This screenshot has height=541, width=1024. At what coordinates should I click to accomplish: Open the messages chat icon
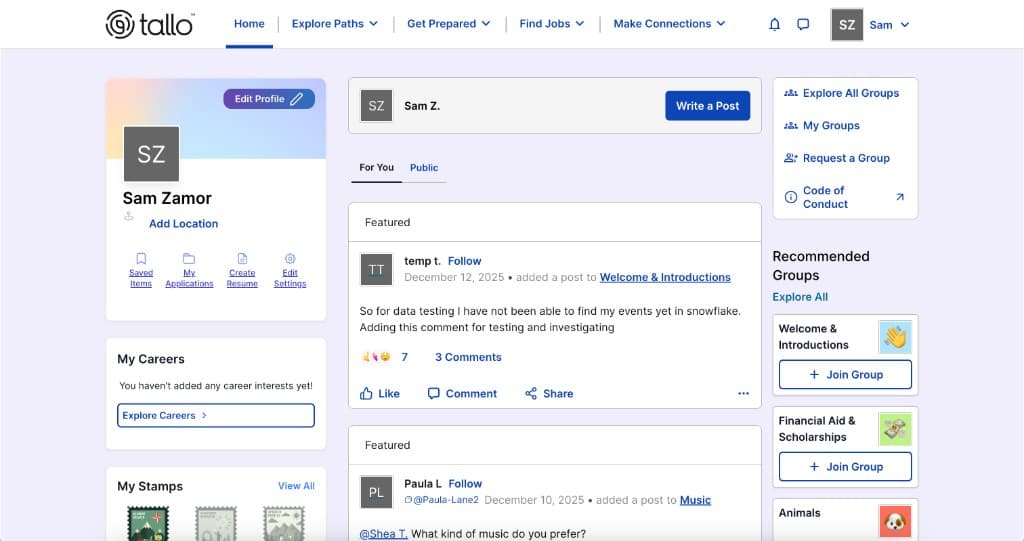[803, 25]
